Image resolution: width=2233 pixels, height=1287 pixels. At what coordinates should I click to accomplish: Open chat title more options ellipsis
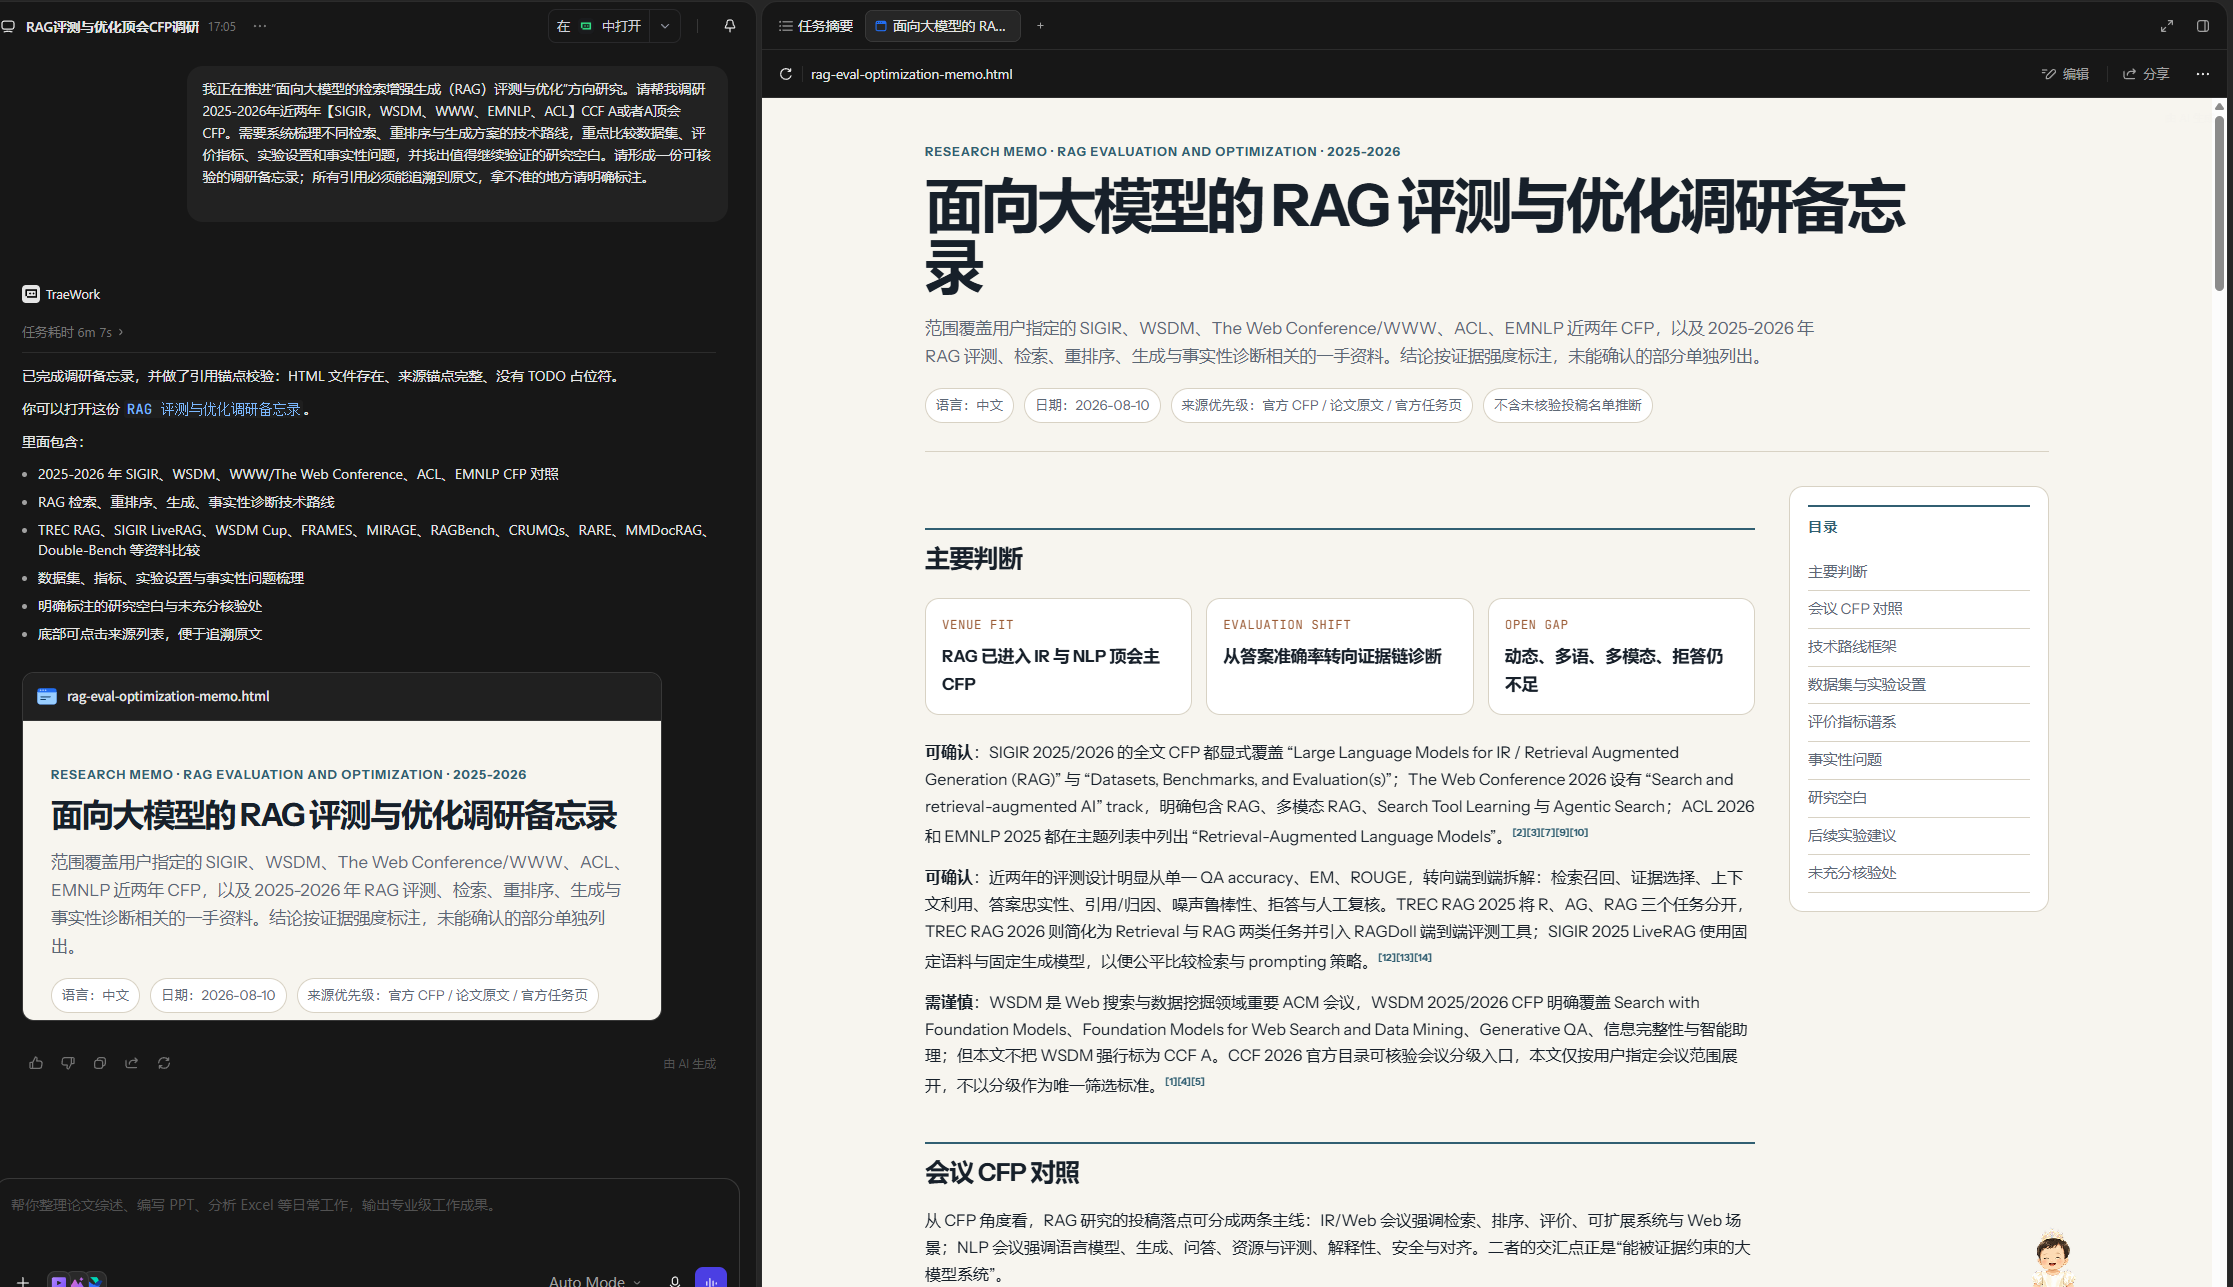[x=260, y=26]
